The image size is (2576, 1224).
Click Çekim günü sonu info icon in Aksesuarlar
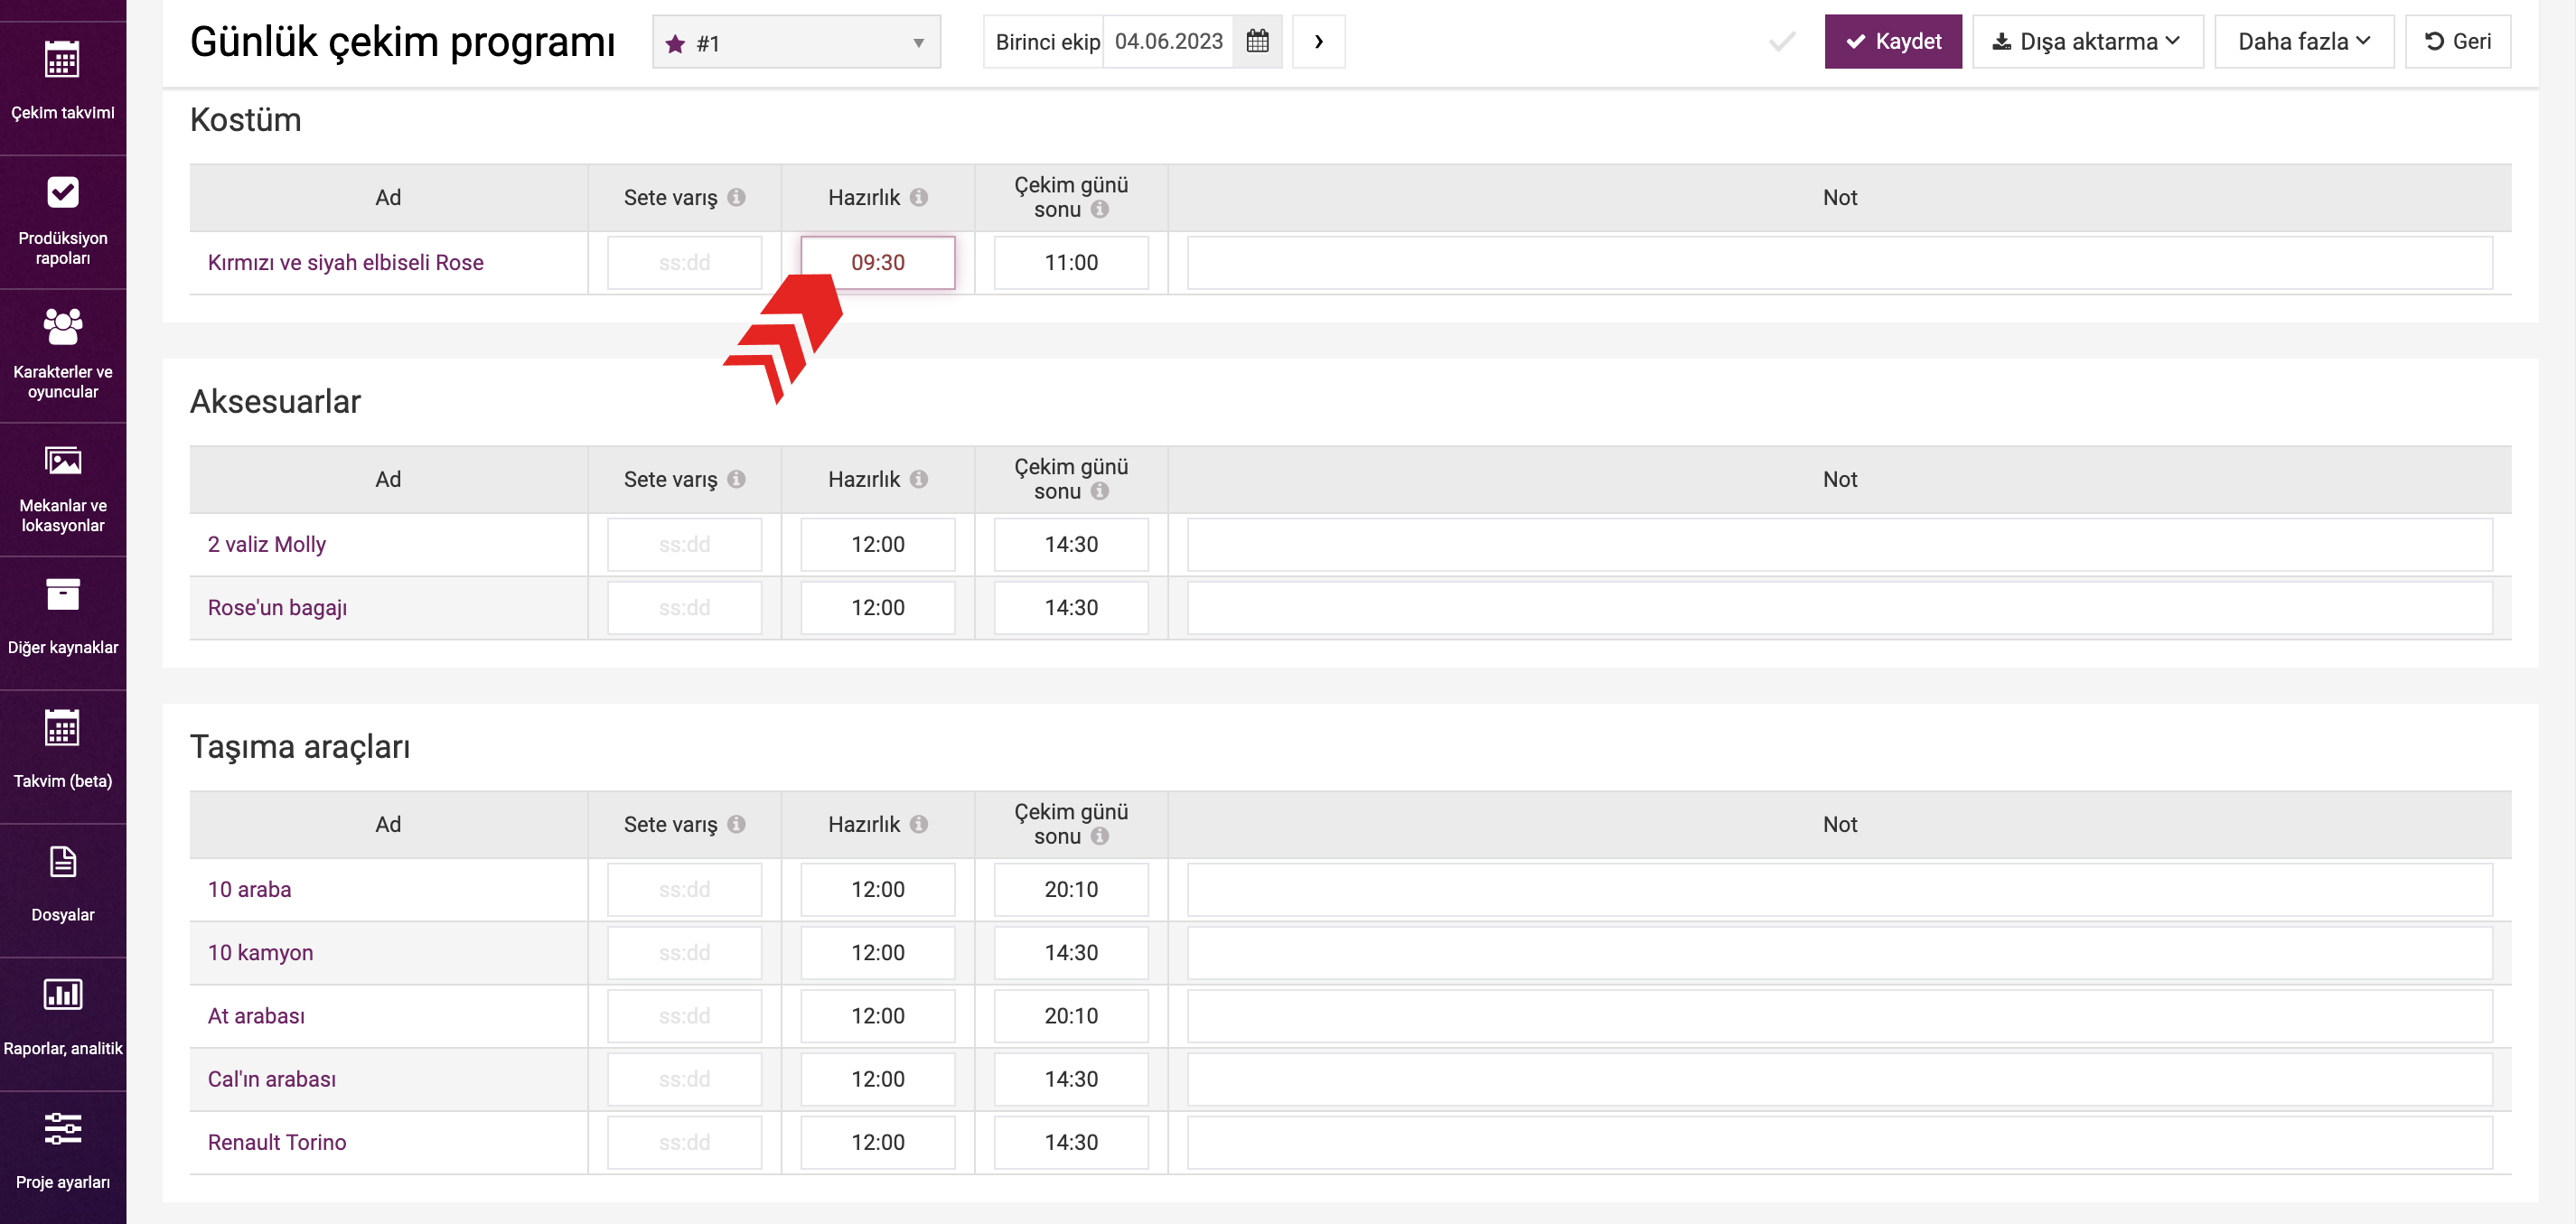[1099, 491]
